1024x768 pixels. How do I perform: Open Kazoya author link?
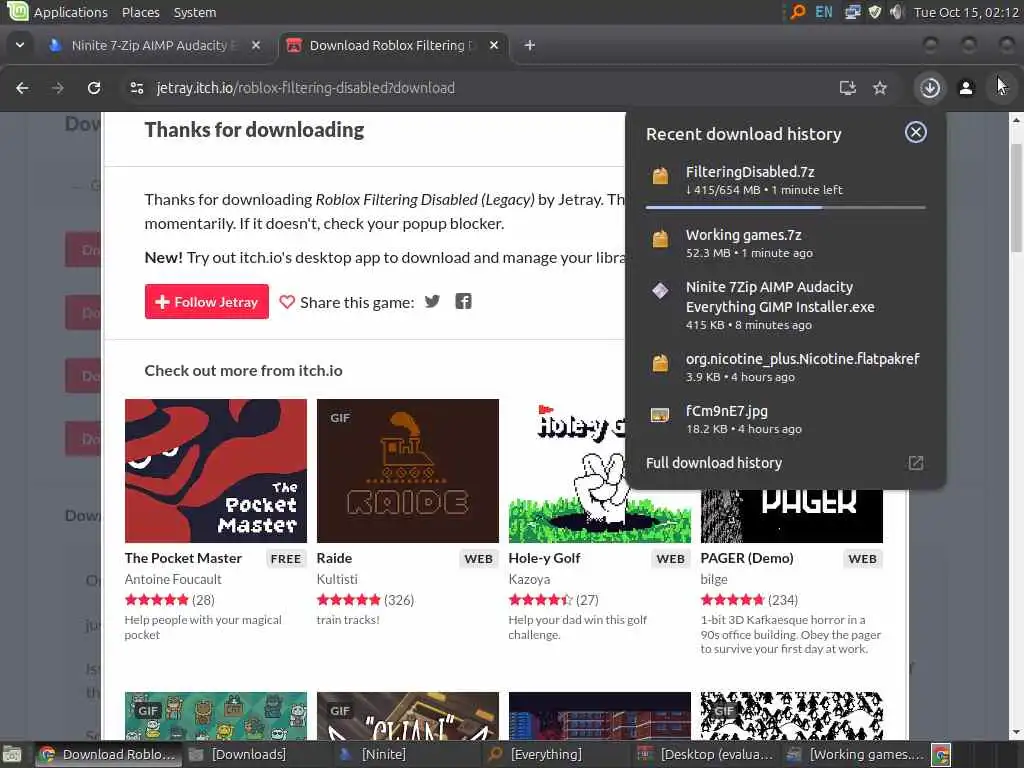point(530,579)
